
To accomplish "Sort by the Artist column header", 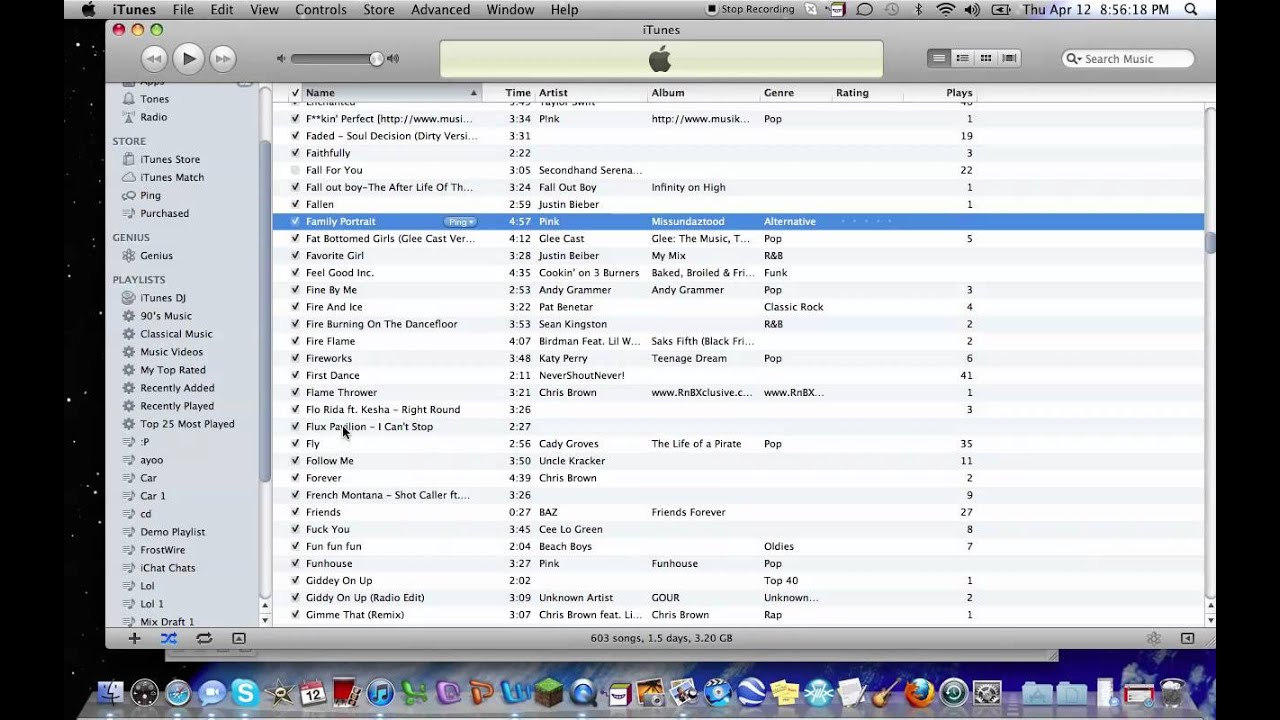I will click(x=590, y=93).
